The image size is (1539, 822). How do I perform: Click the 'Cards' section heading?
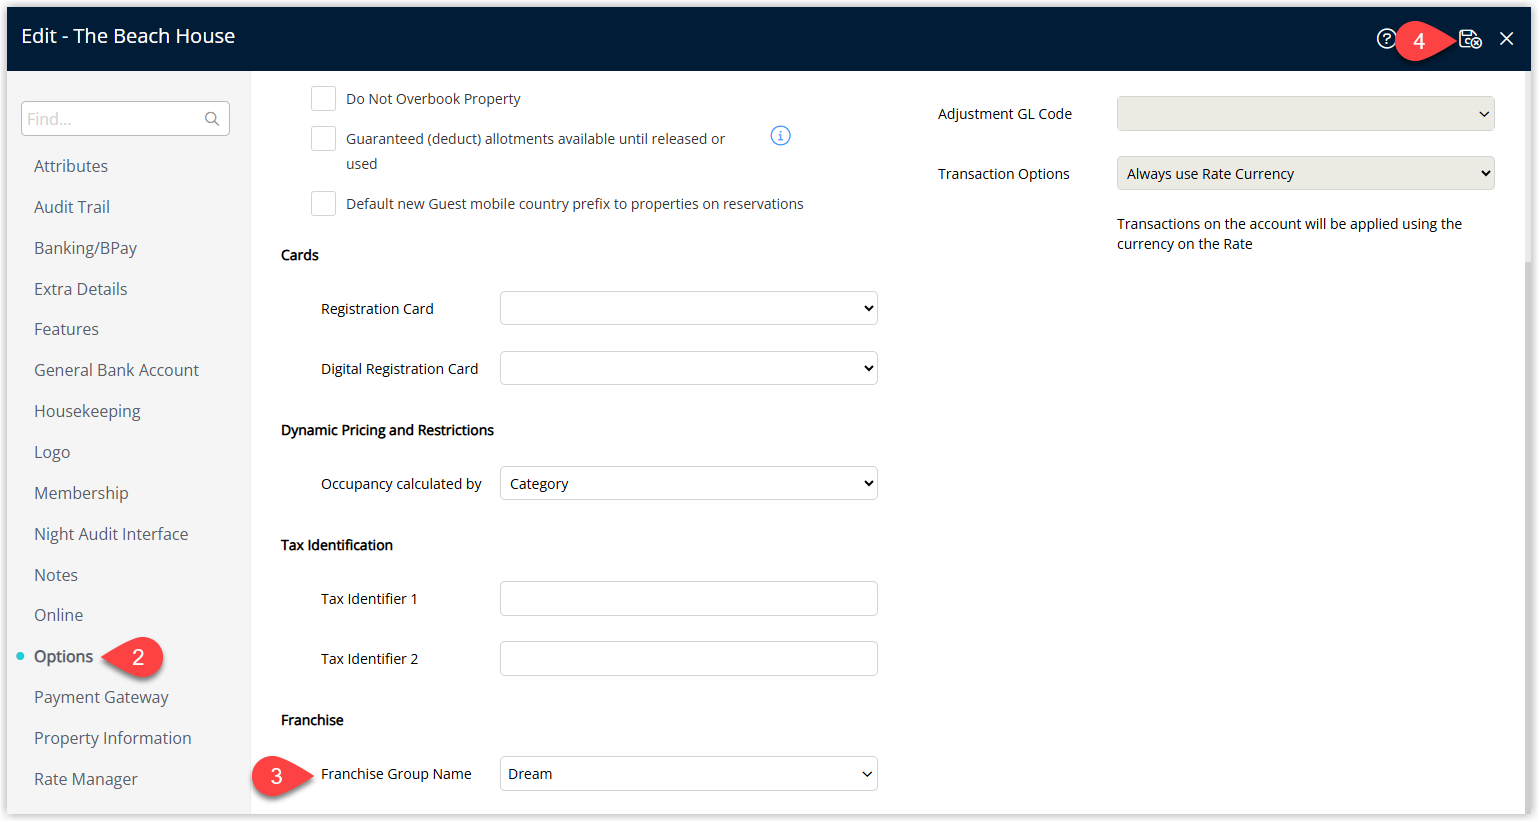pos(300,255)
